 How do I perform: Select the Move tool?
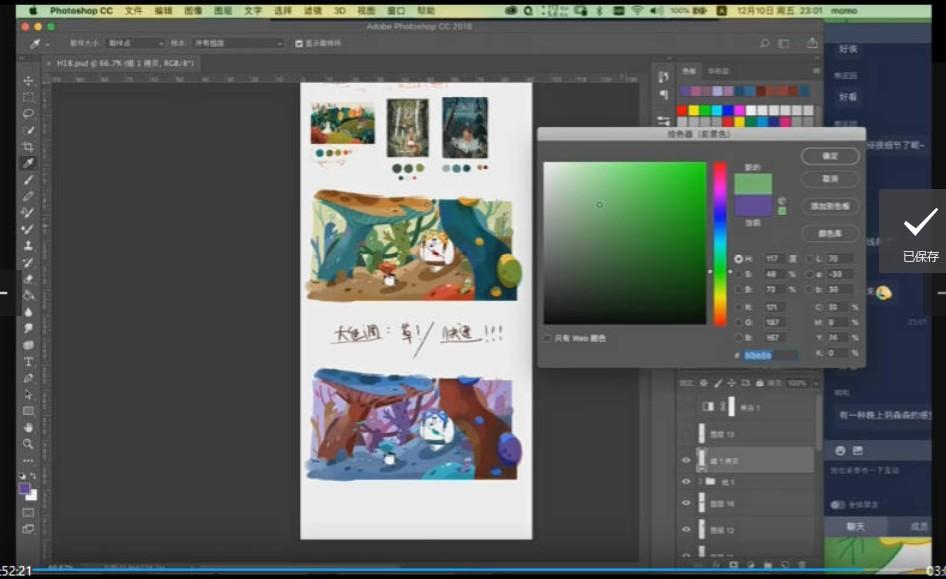coord(28,81)
